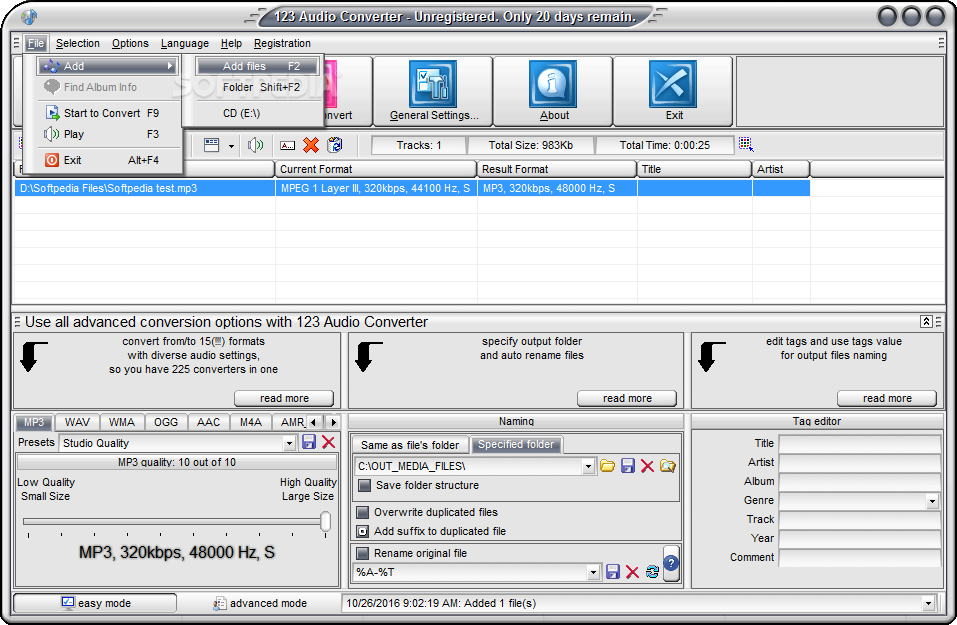The image size is (957, 625).
Task: Select Play F3 in File menu
Action: tap(109, 134)
